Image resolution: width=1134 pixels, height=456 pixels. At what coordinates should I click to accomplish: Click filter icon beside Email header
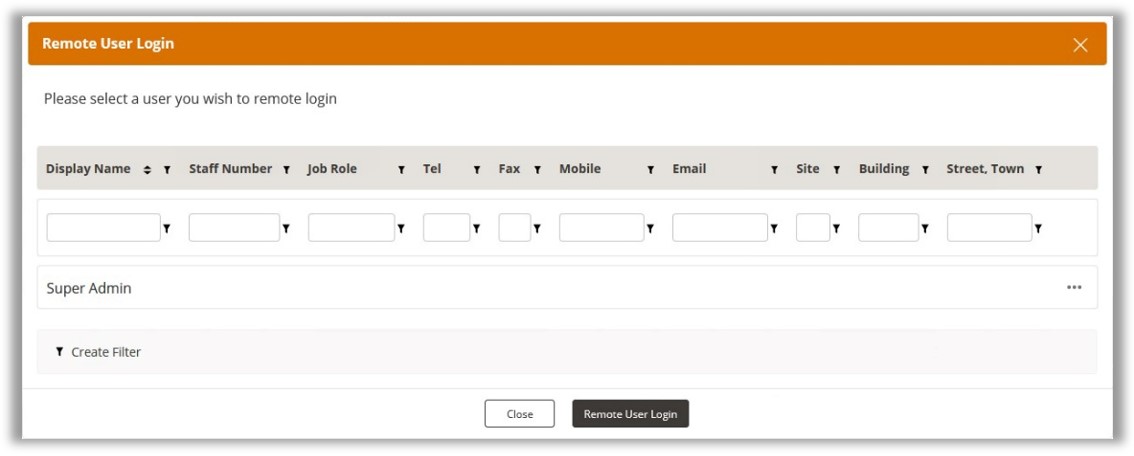click(774, 170)
